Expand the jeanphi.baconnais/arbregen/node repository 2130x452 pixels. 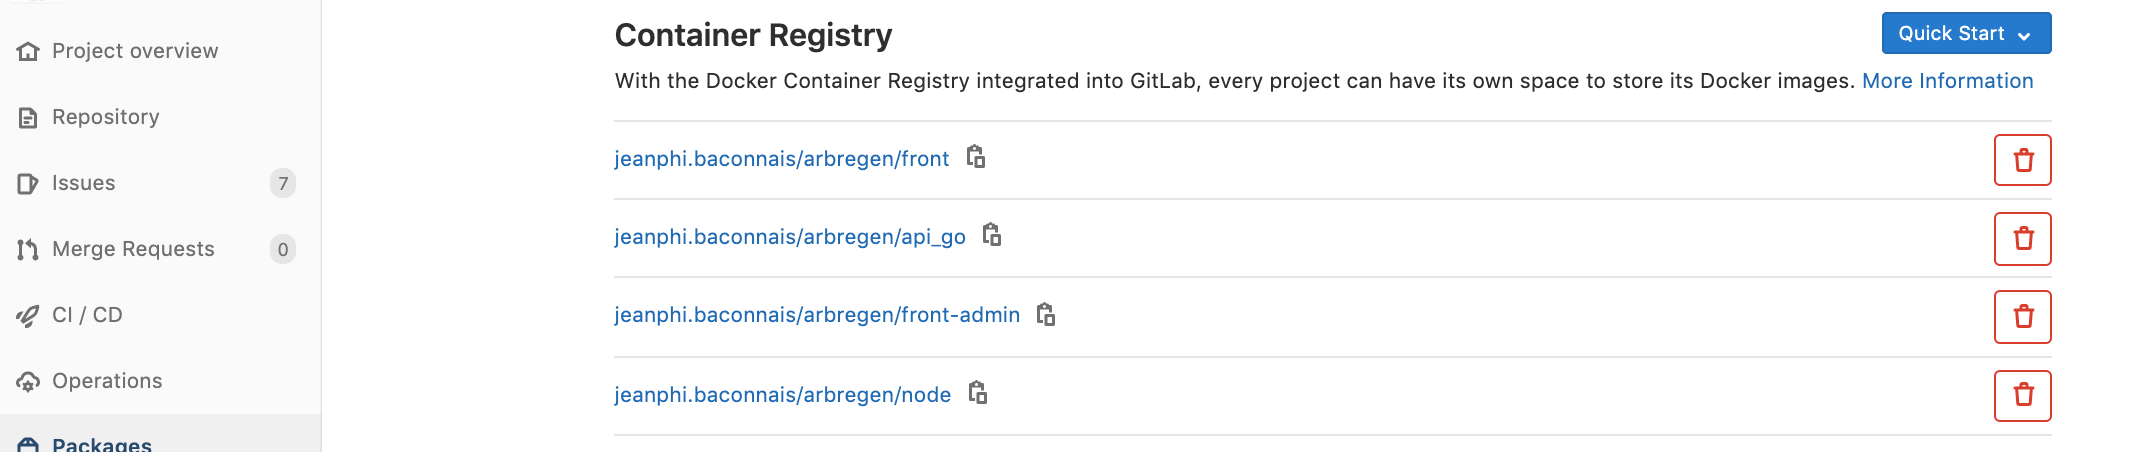(x=782, y=395)
